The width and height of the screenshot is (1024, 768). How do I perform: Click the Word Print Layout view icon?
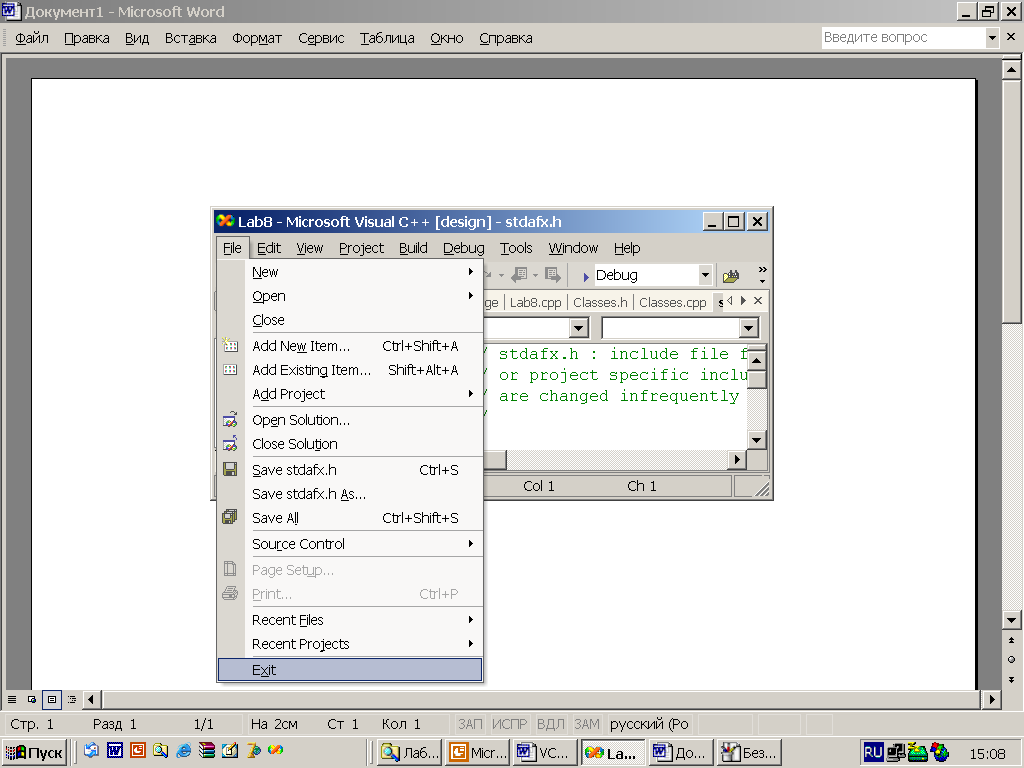click(x=52, y=699)
